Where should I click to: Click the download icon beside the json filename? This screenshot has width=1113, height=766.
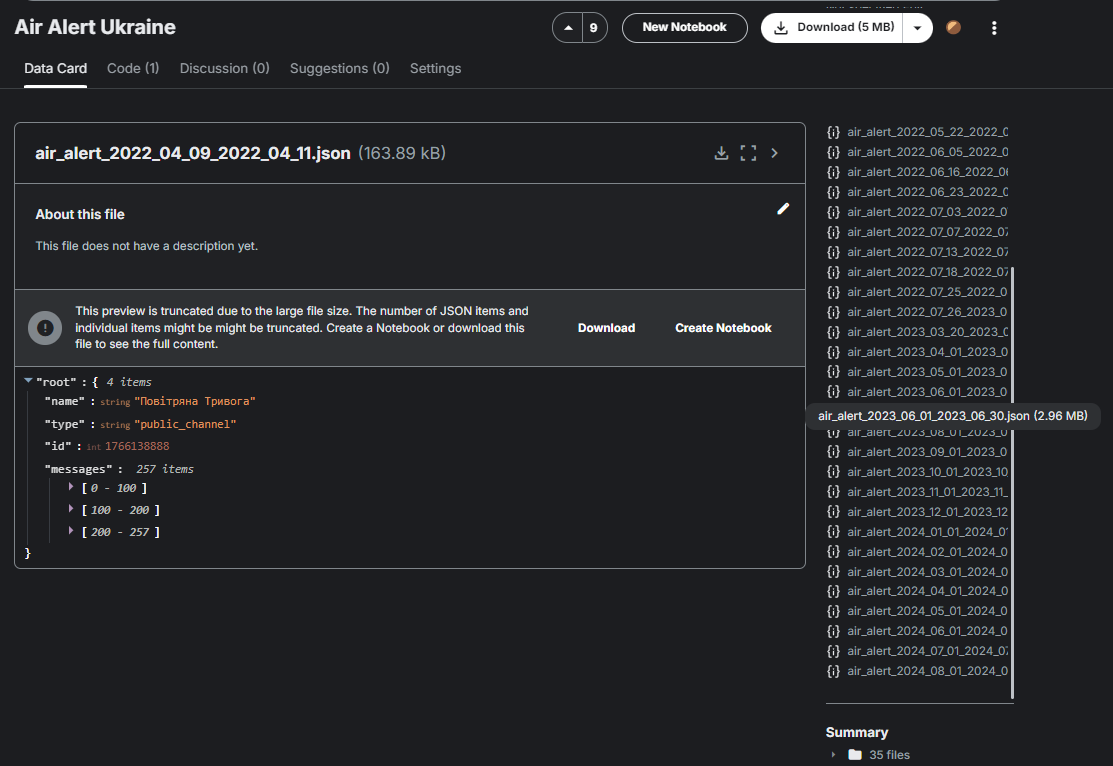tap(721, 153)
